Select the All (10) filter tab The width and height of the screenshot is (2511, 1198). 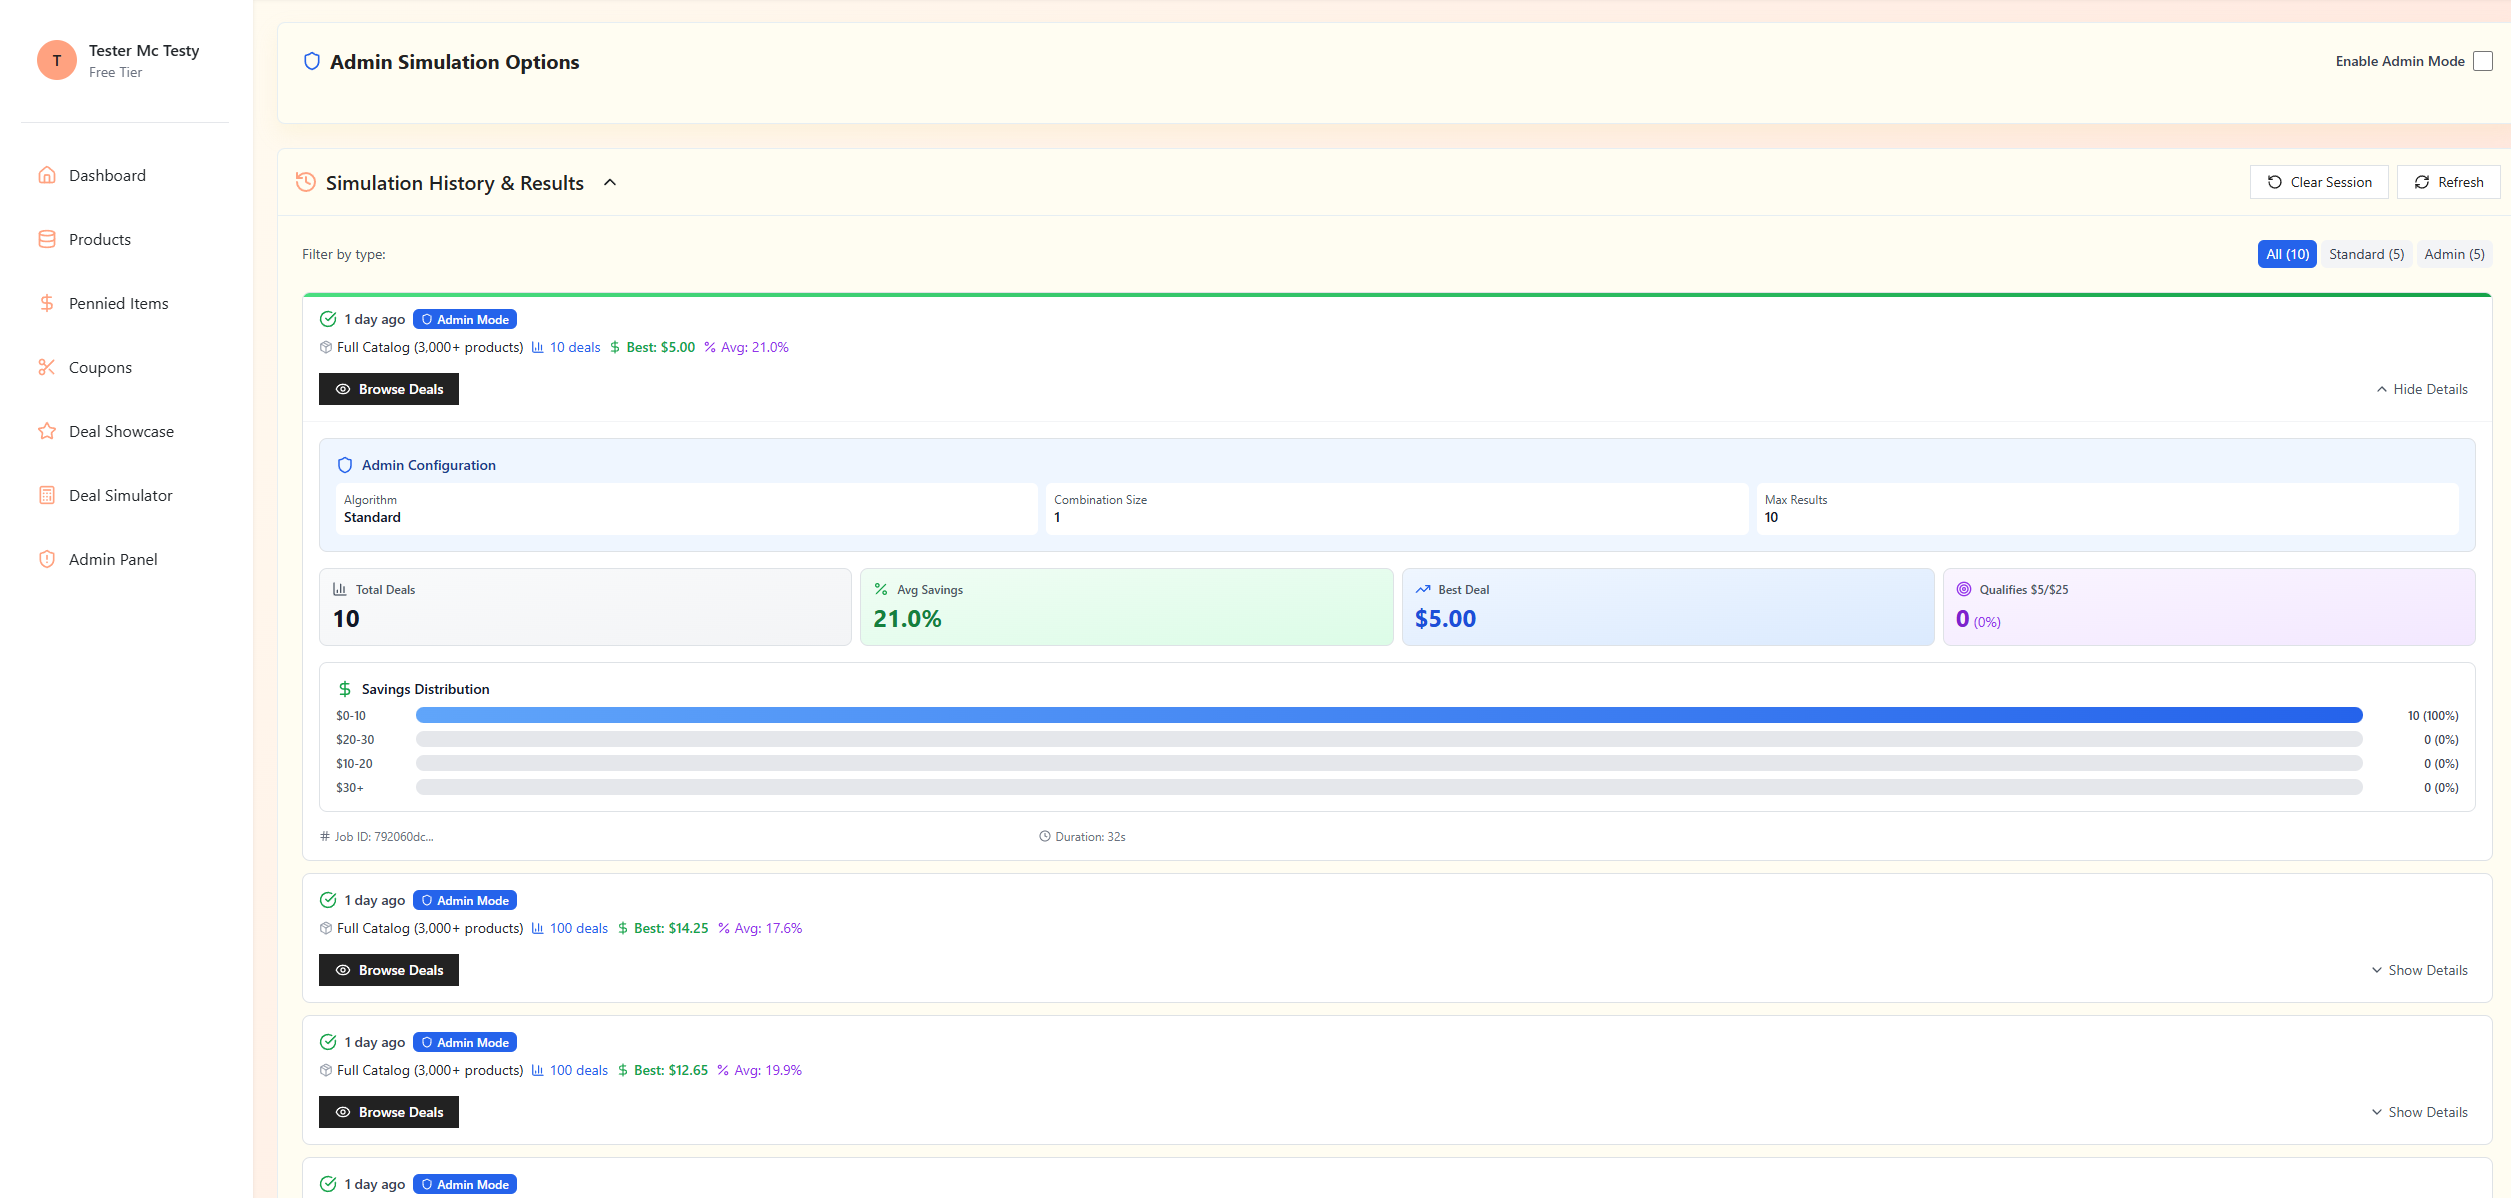point(2287,253)
